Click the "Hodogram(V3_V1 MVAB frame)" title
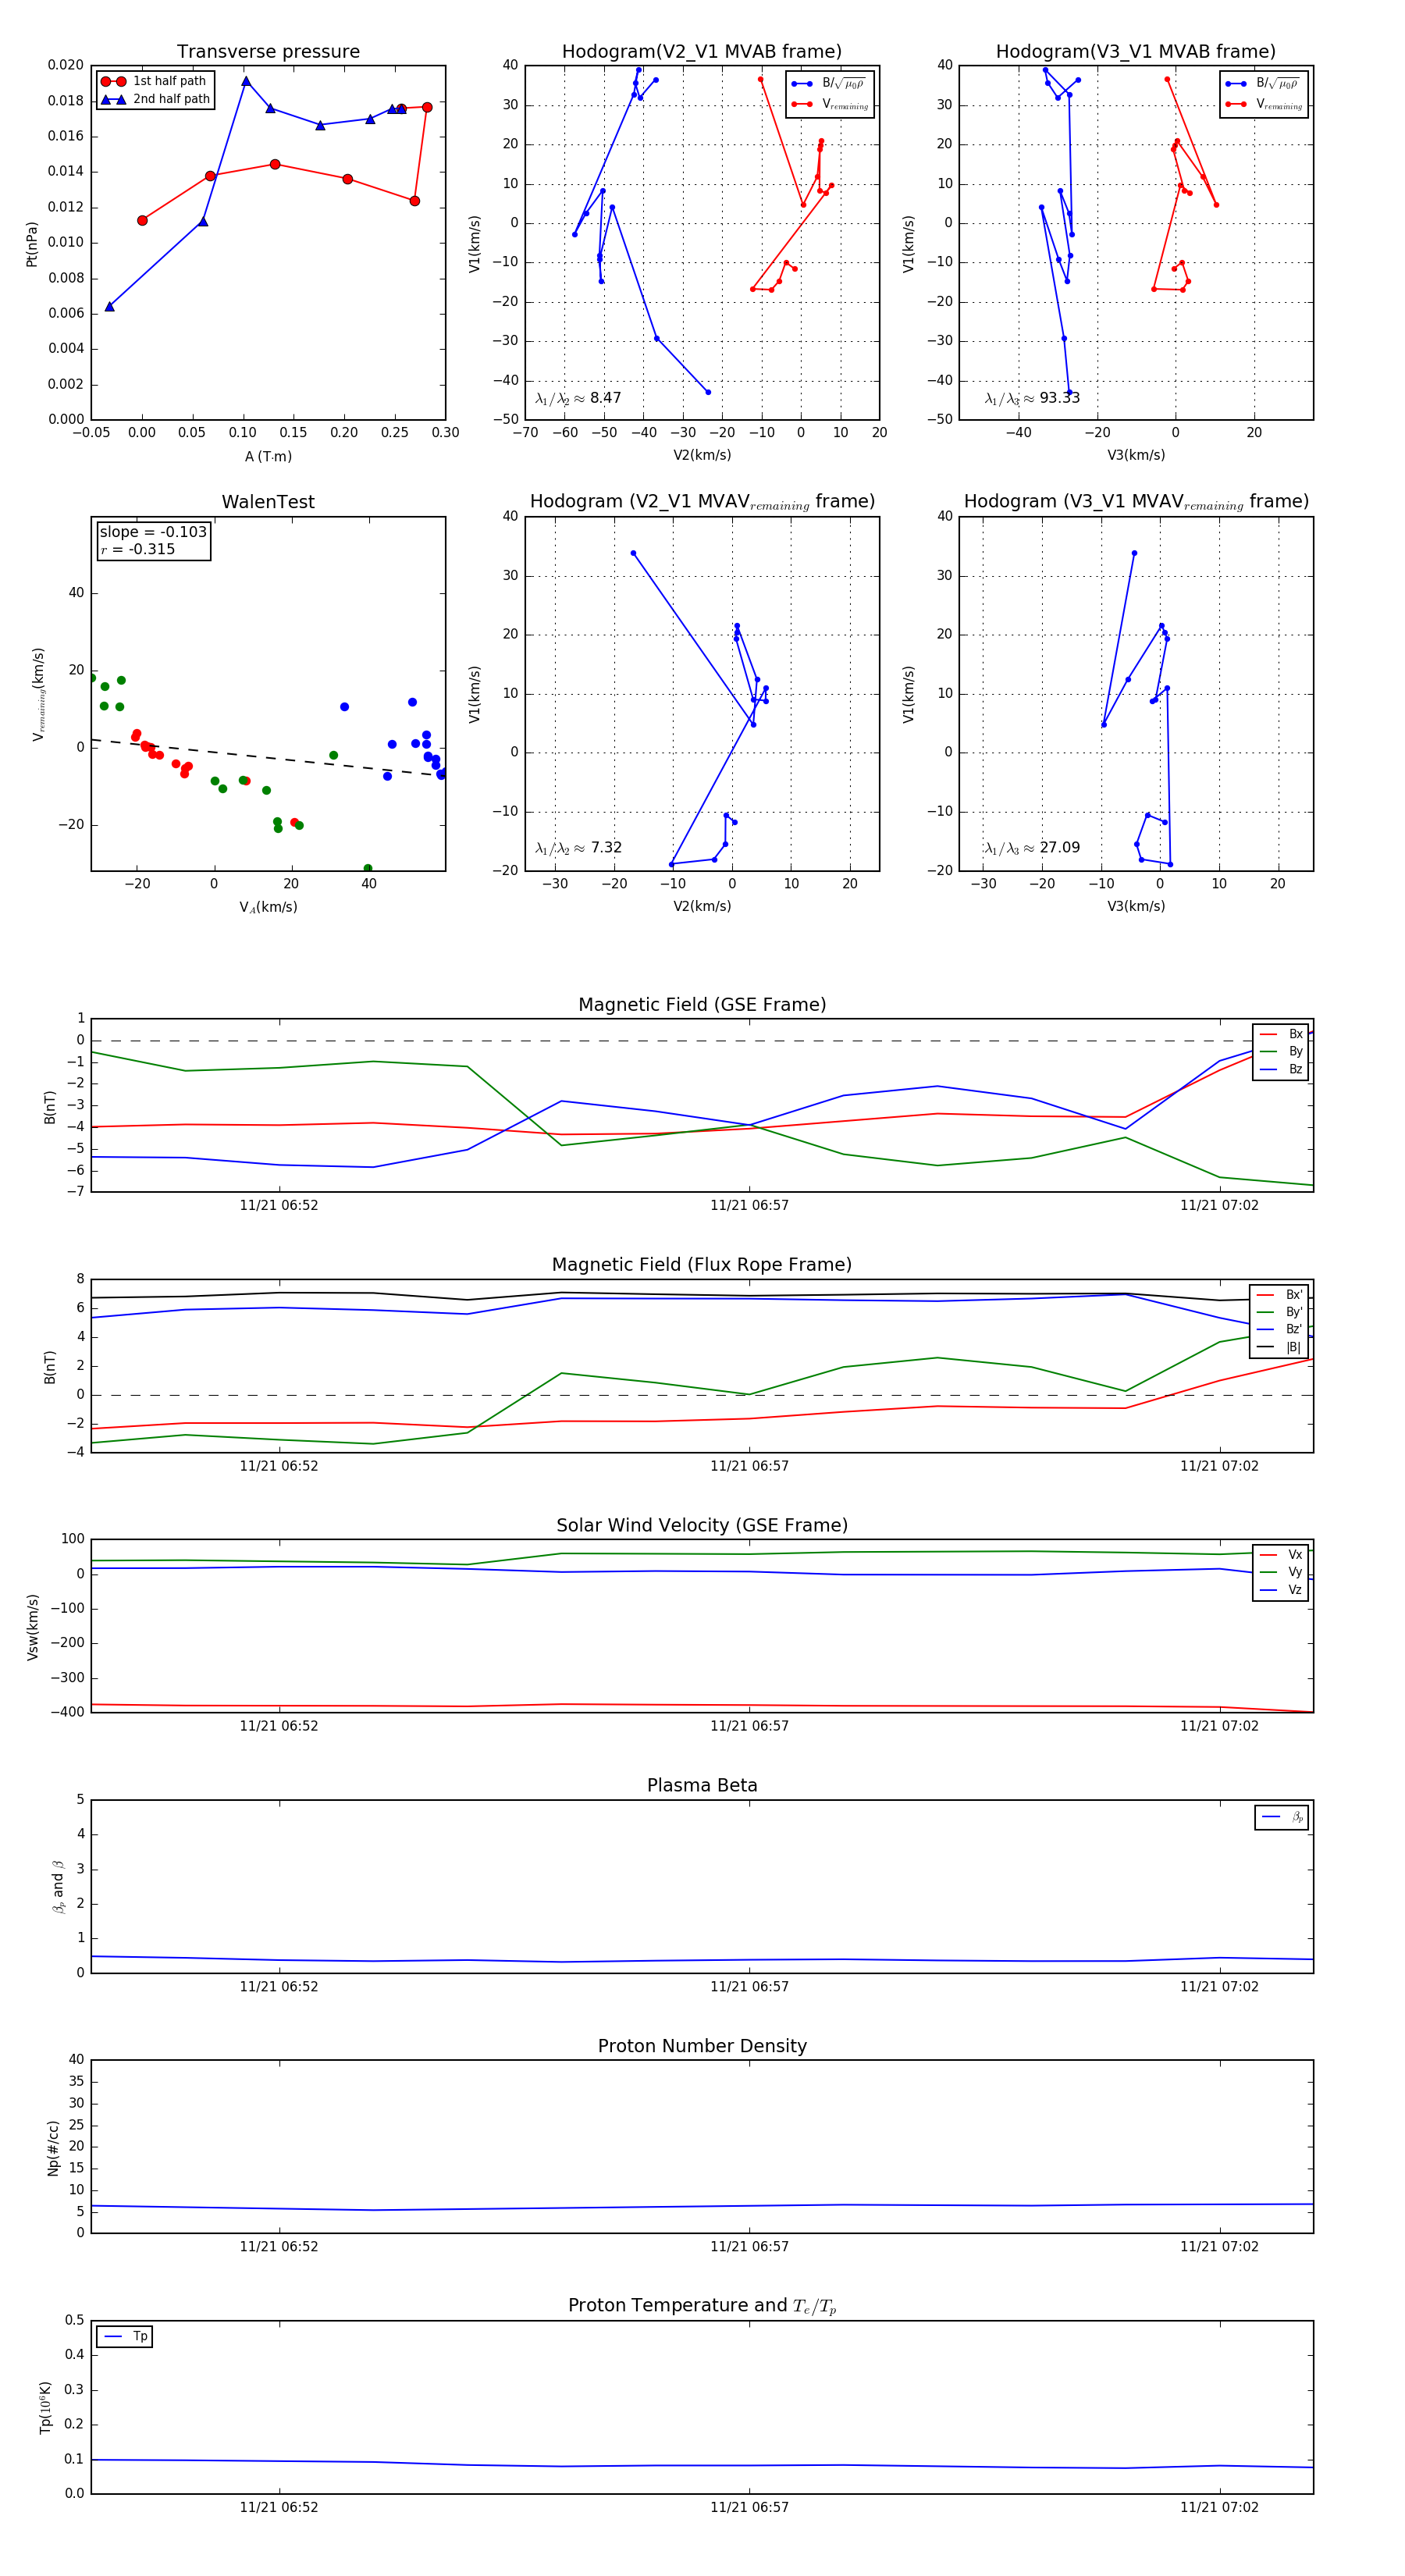The width and height of the screenshot is (1405, 2576). tap(1136, 52)
